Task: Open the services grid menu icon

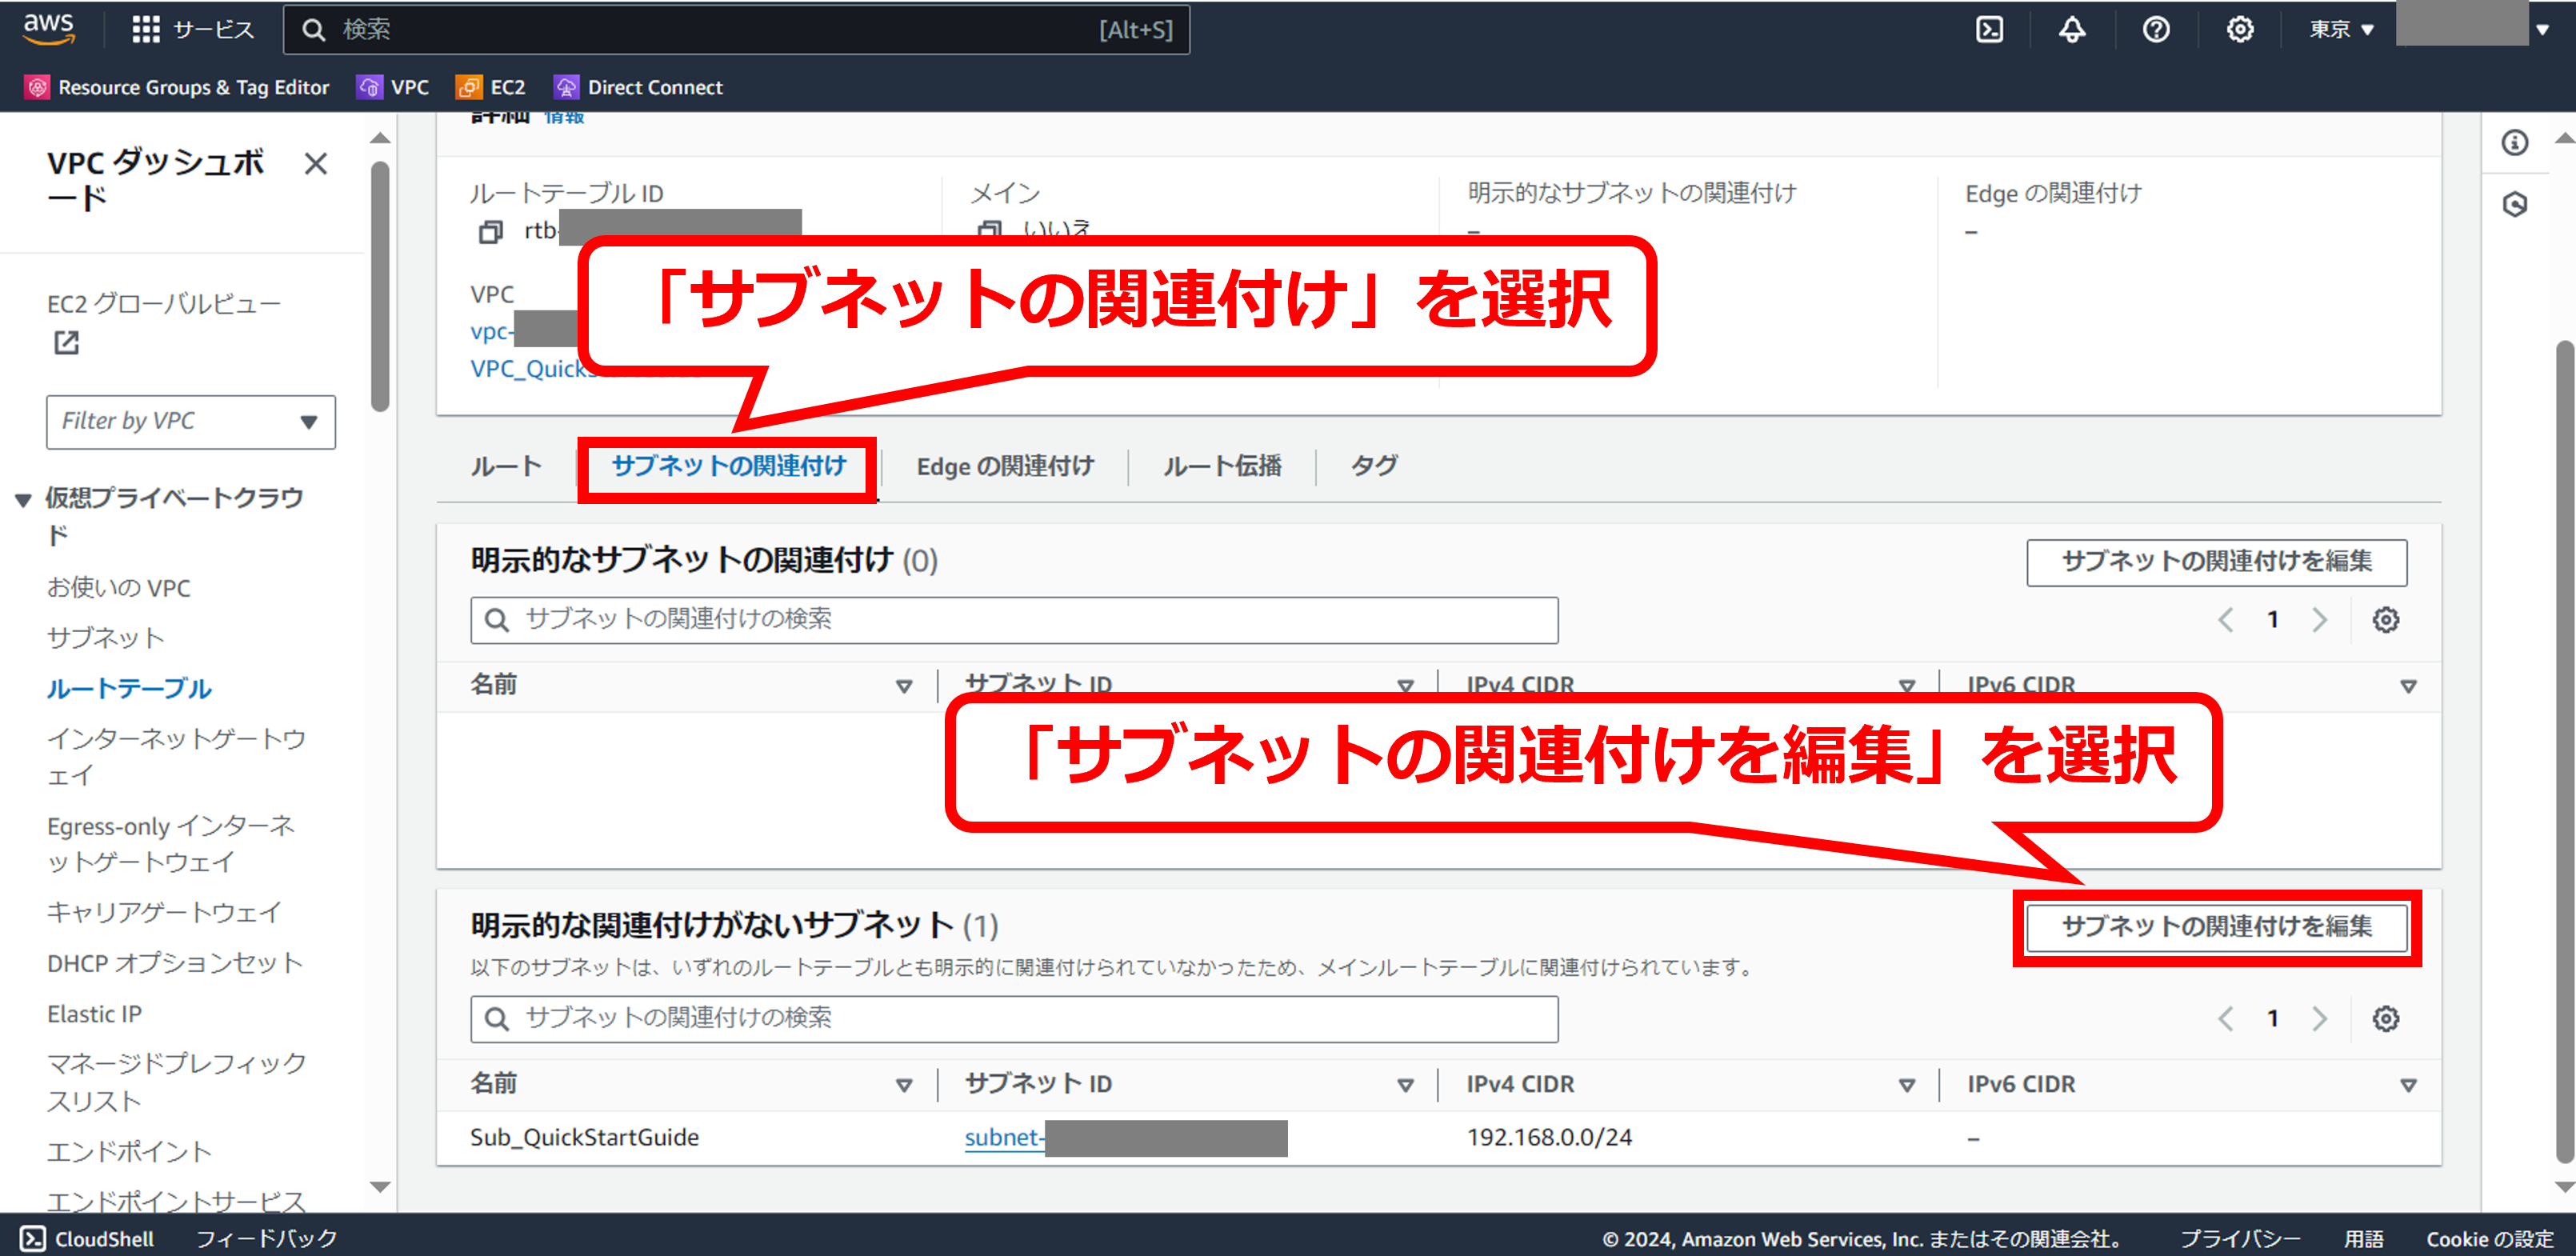Action: pos(146,29)
